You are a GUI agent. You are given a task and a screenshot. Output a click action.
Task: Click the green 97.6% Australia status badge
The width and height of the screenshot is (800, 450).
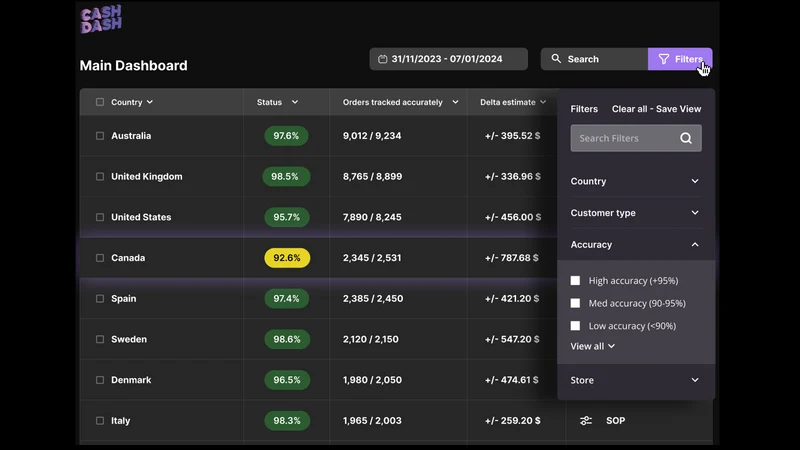tap(286, 136)
